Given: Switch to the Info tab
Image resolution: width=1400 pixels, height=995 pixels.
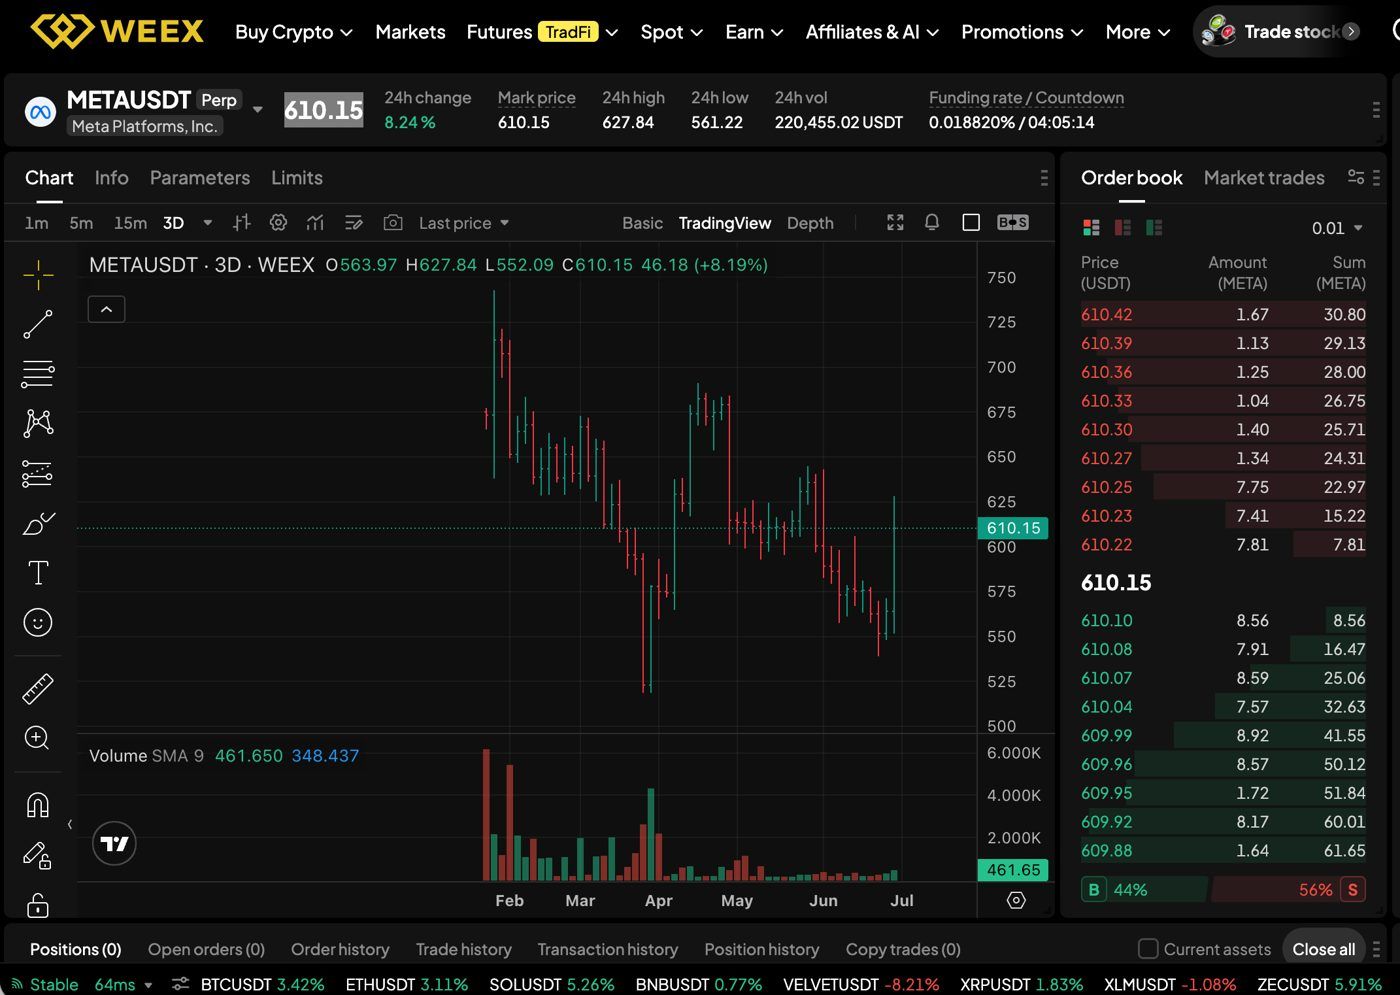Looking at the screenshot, I should (111, 177).
